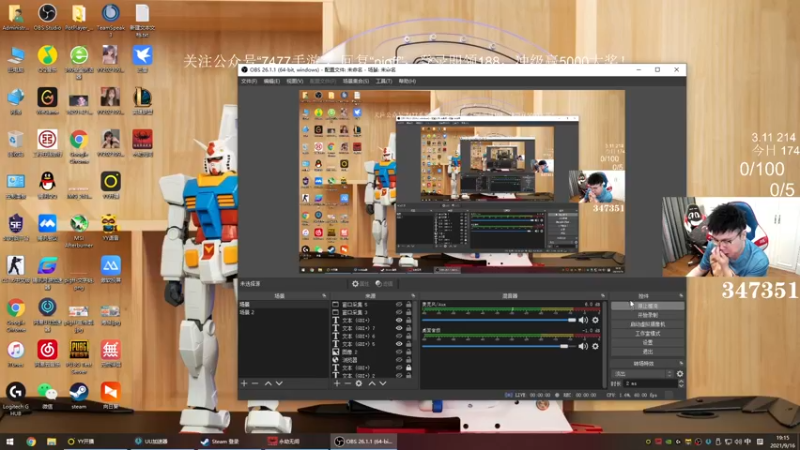This screenshot has height=450, width=800.
Task: Open the 场景集合(S) menu
Action: (356, 81)
